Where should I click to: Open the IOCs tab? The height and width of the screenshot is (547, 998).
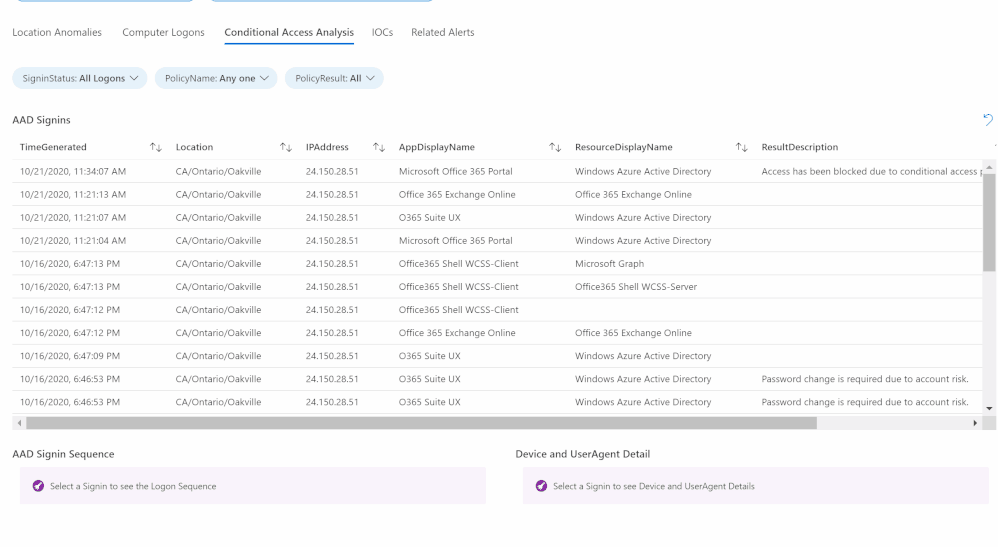click(383, 32)
